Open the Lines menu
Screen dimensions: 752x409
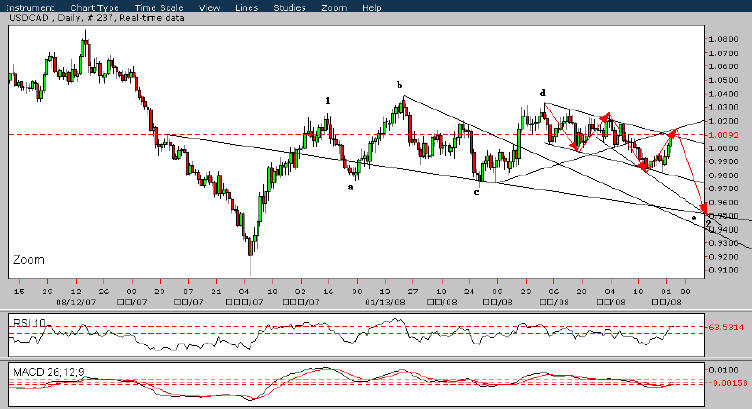pos(247,8)
